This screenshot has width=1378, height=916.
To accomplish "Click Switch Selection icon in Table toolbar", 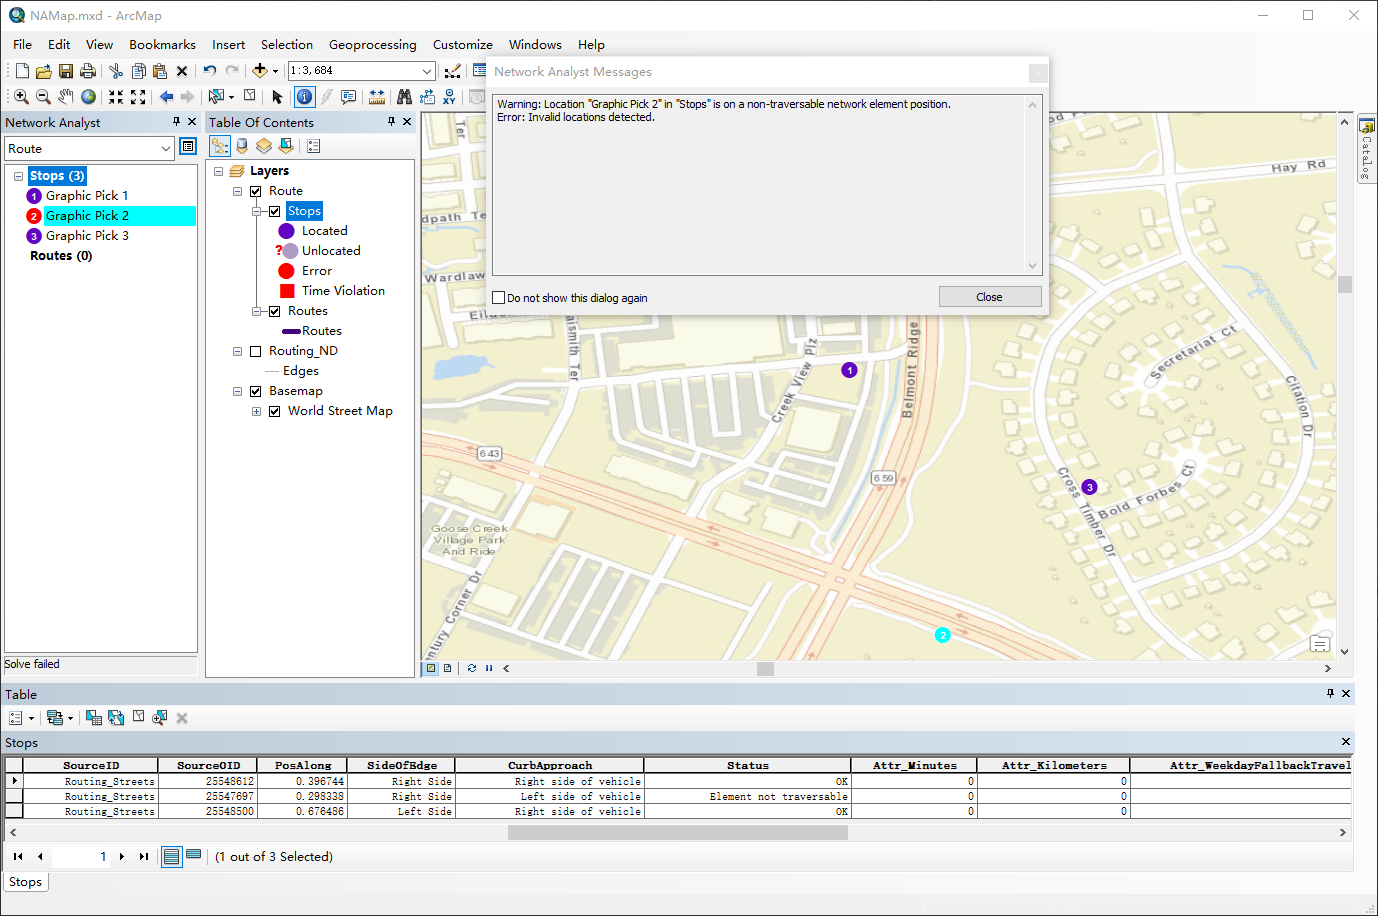I will pos(116,718).
